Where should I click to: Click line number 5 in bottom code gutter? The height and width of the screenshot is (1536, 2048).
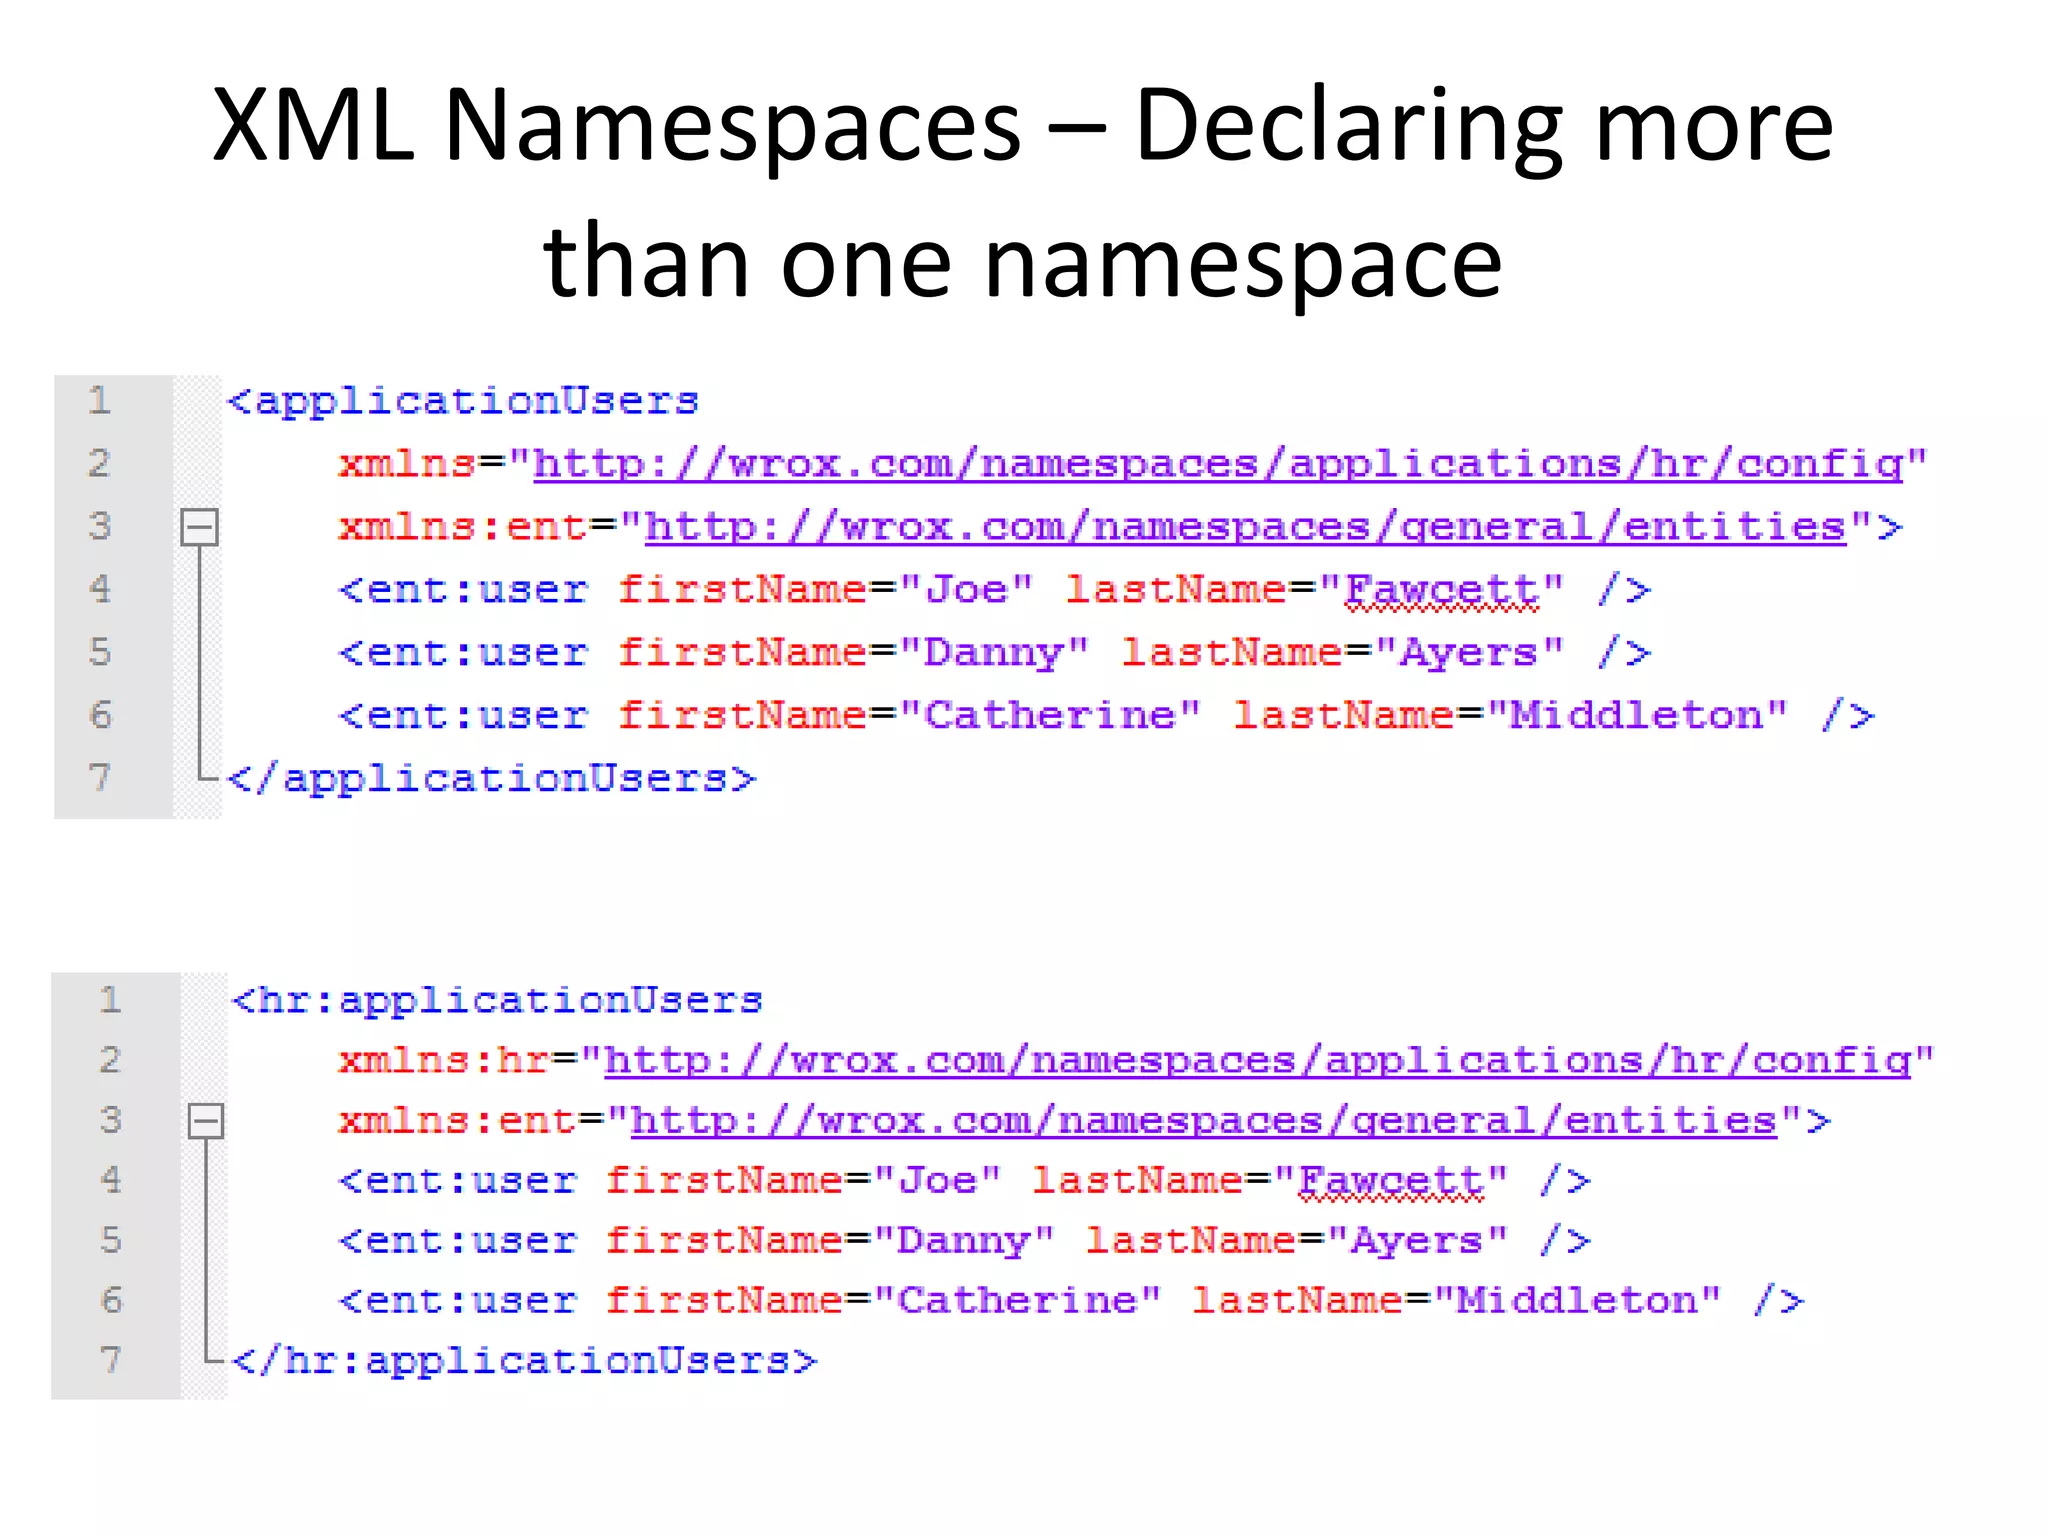(x=110, y=1241)
